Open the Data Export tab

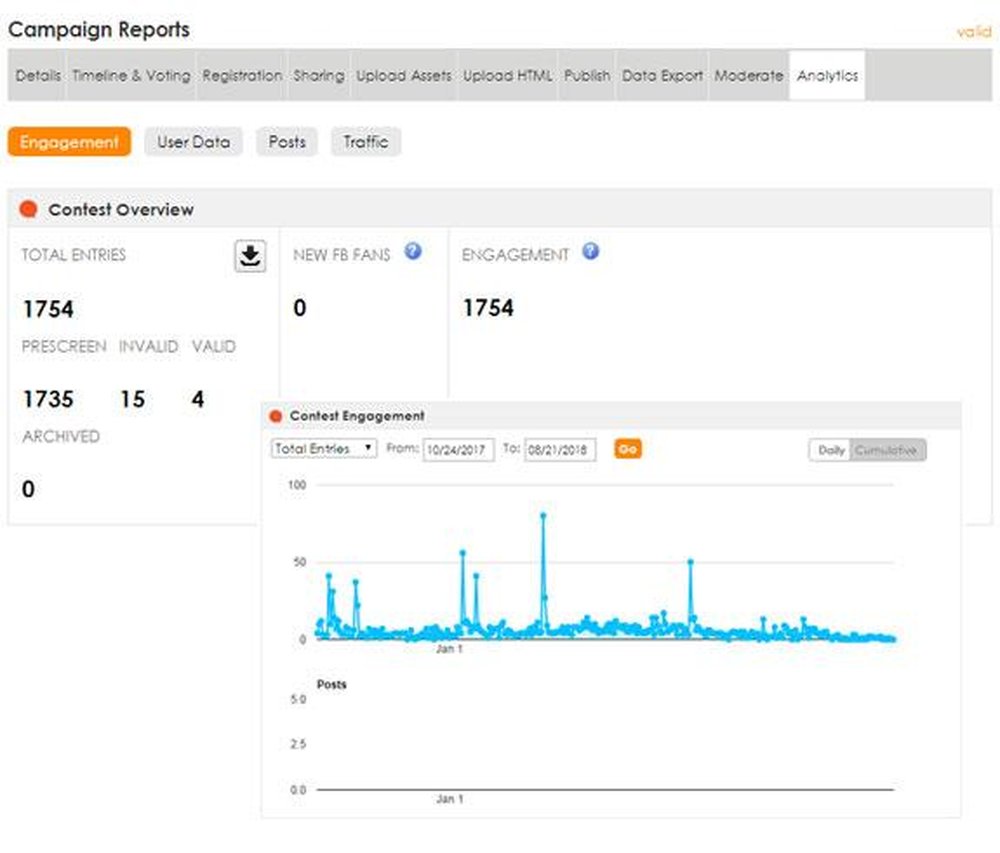pyautogui.click(x=662, y=76)
